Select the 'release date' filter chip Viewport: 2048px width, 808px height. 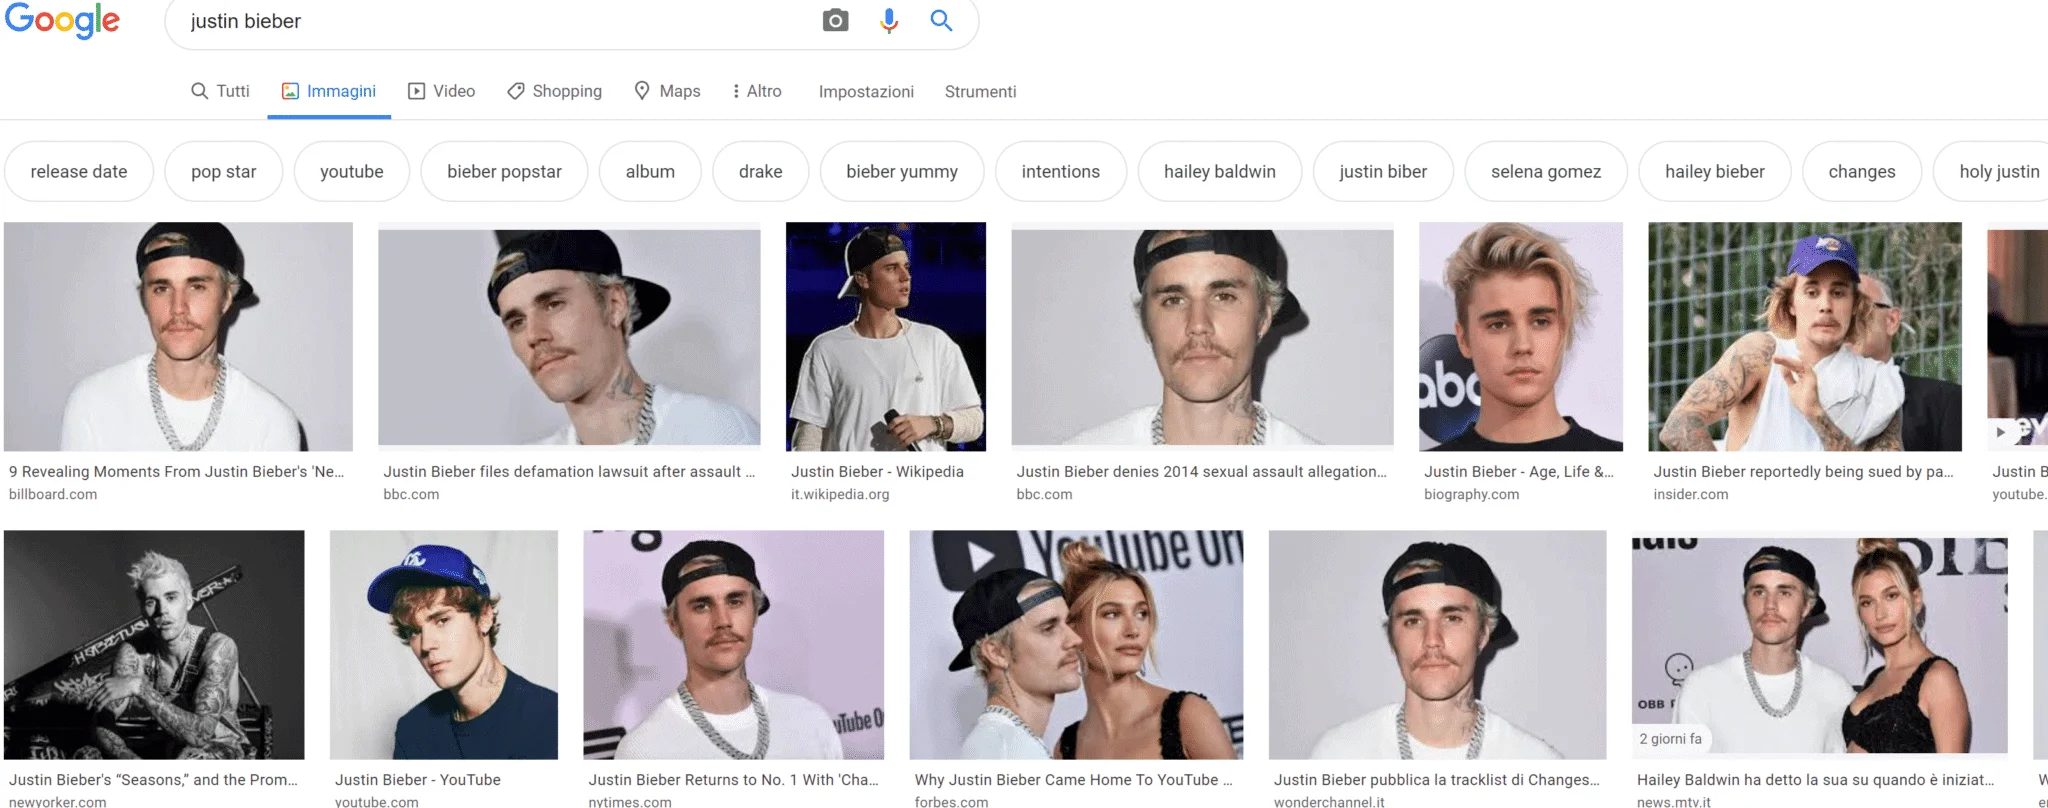click(79, 172)
